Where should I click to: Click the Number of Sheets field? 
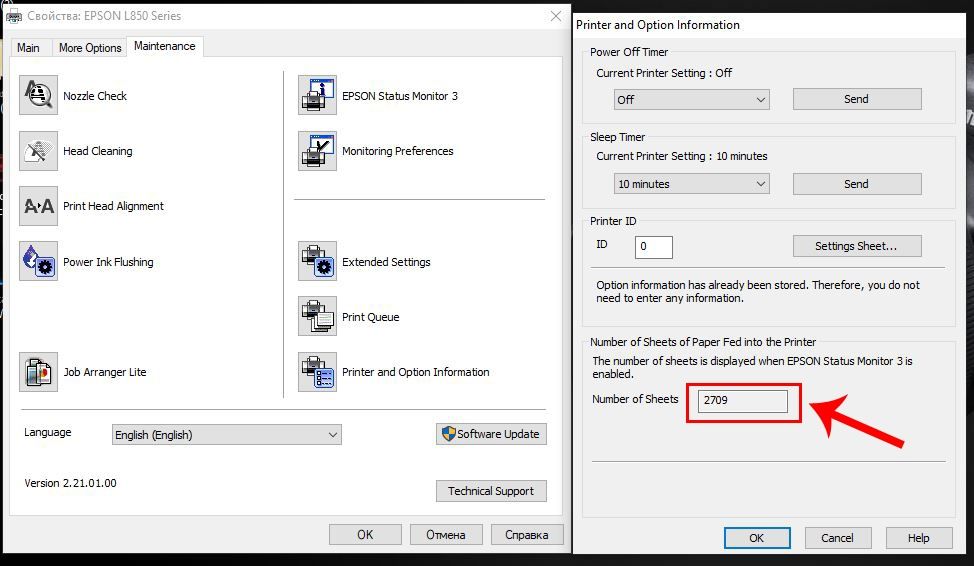743,401
